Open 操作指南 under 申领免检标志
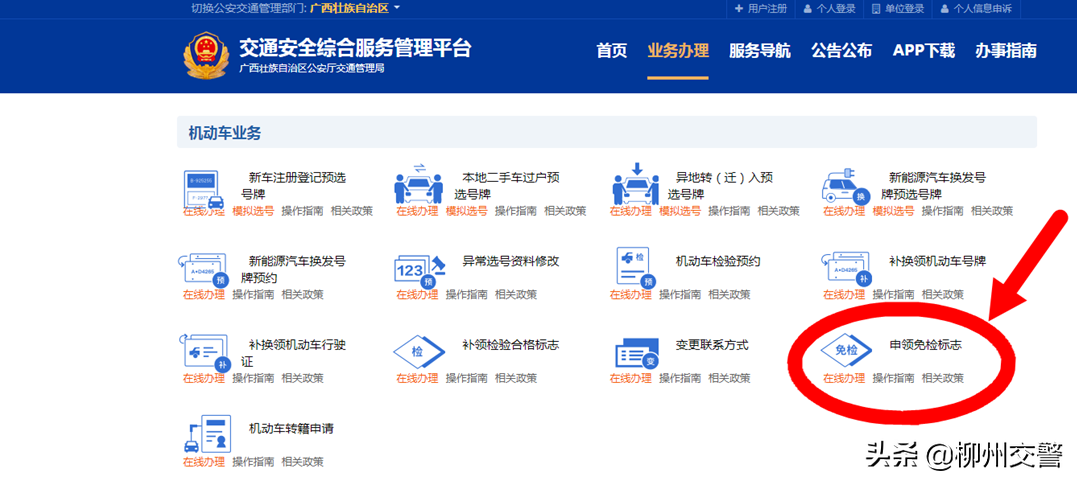Screen dimensions: 1077x483 pos(894,378)
